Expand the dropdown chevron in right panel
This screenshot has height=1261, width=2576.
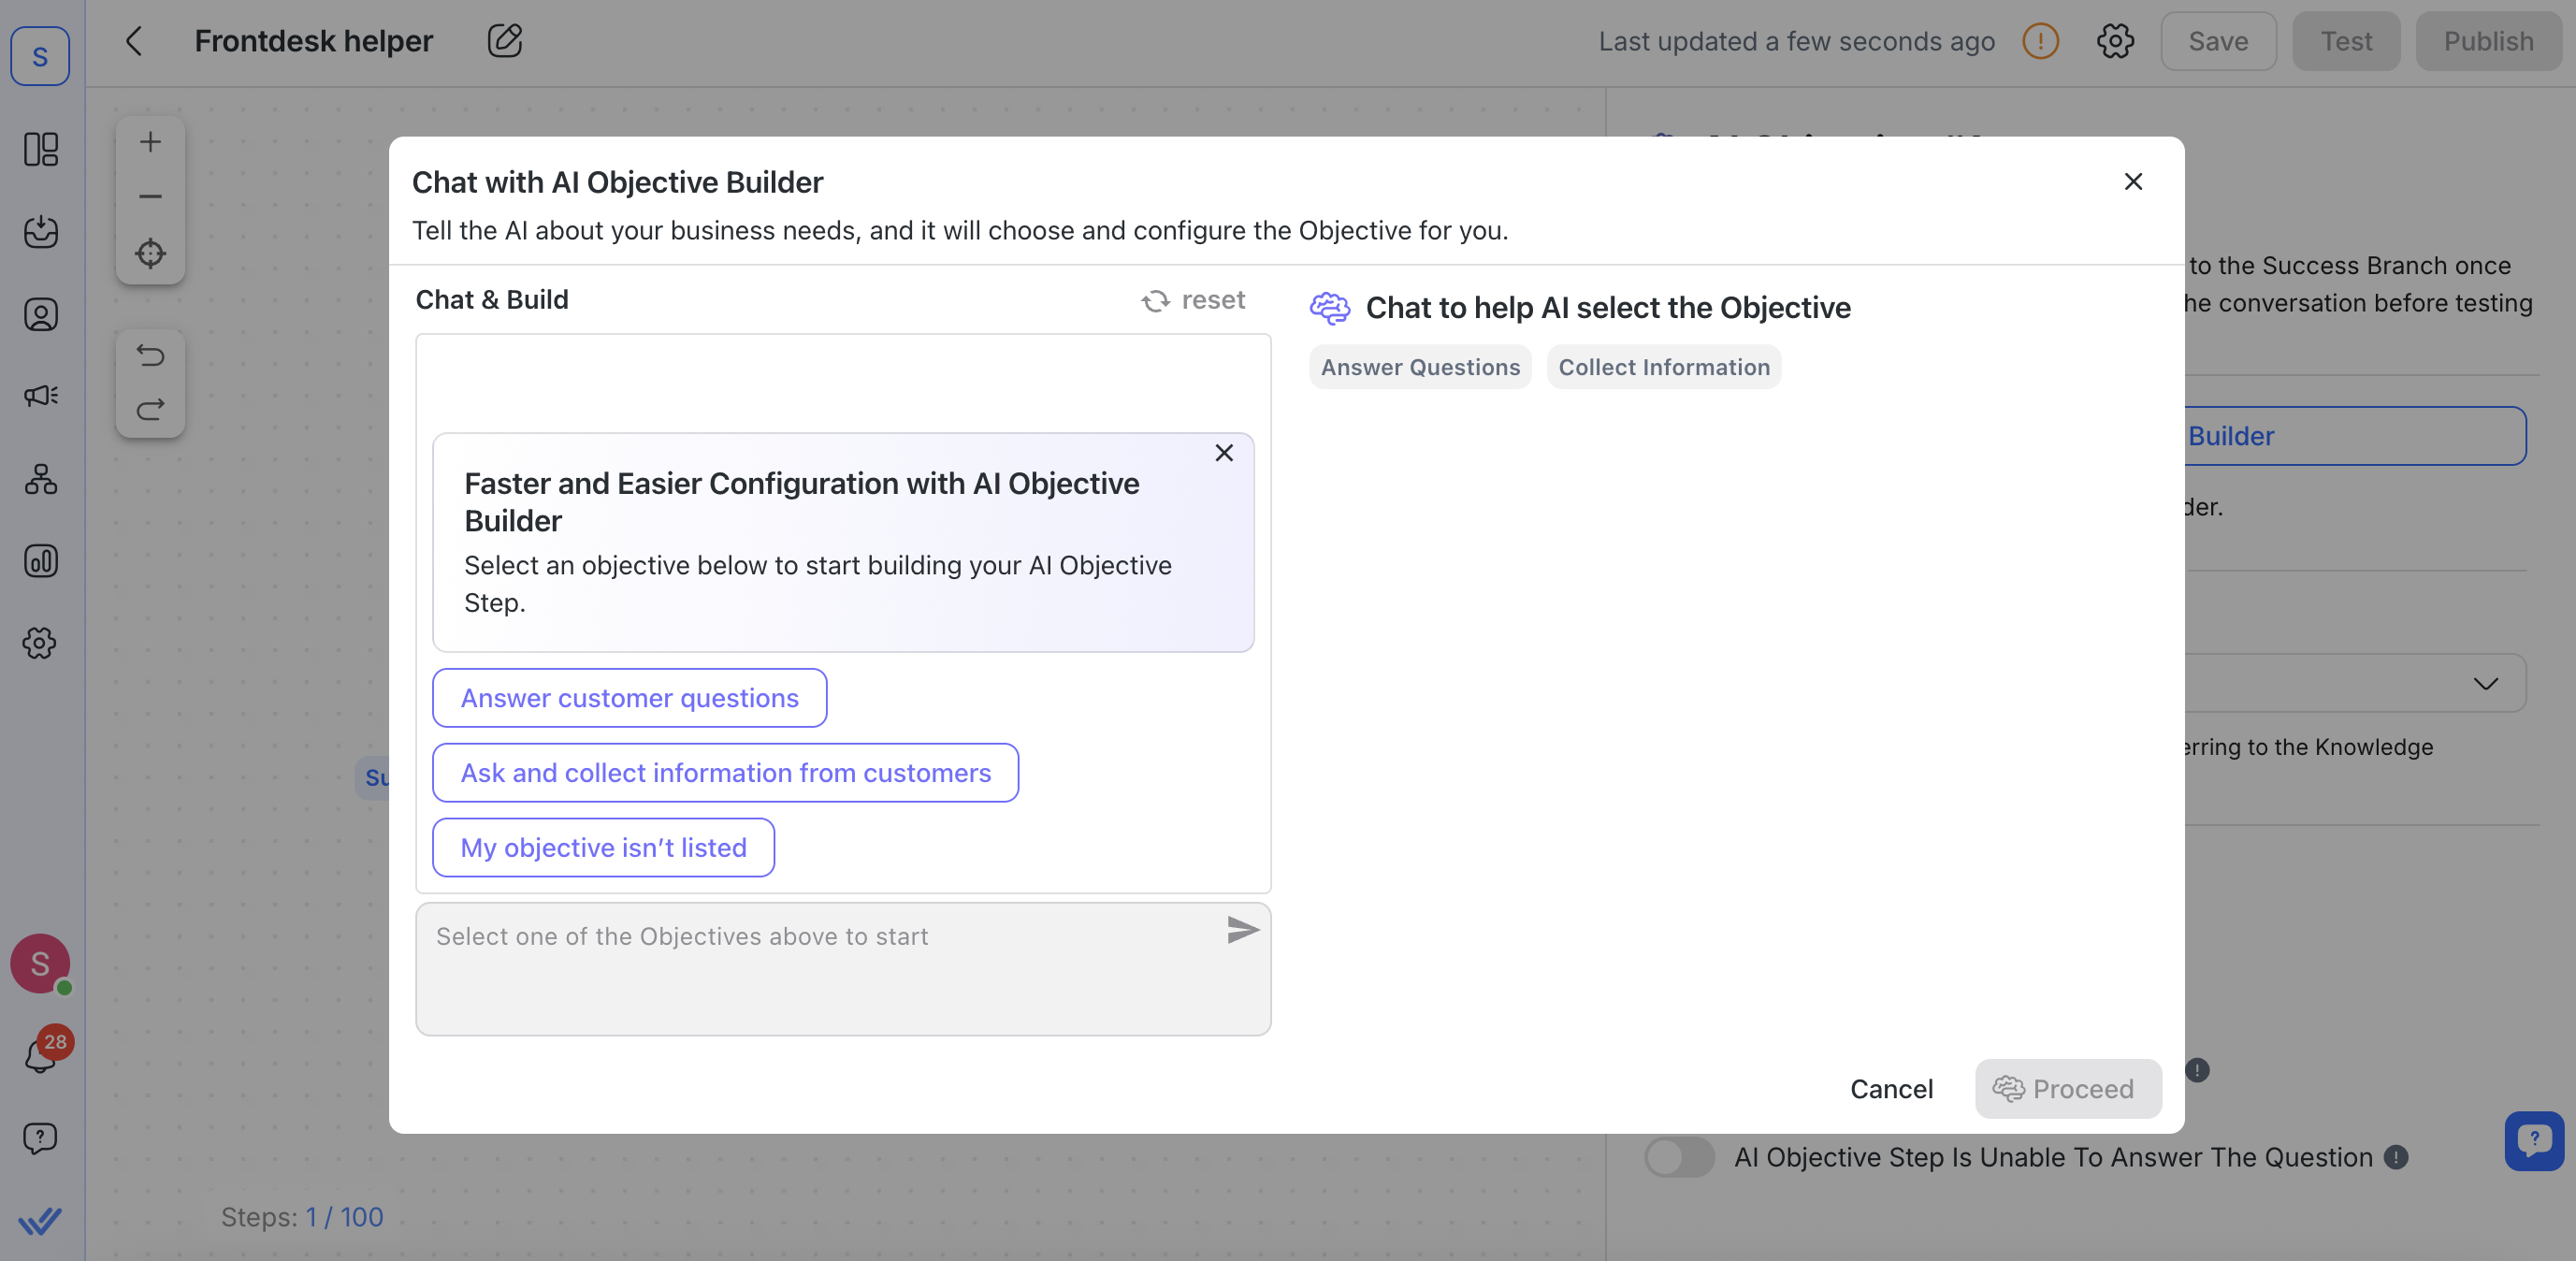pos(2485,684)
